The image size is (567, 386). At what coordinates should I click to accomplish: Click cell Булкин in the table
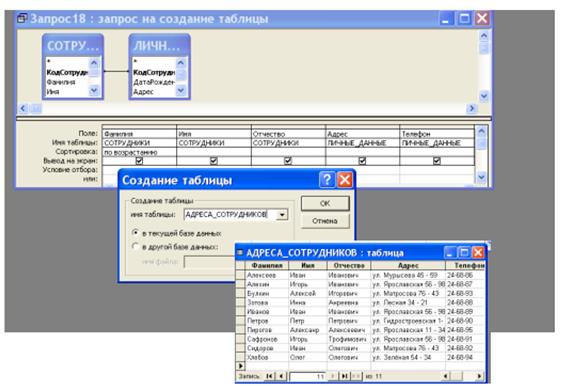(267, 293)
